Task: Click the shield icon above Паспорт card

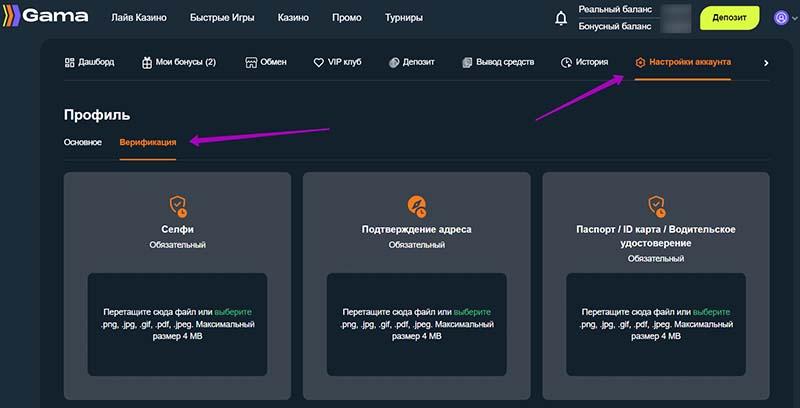Action: 656,207
